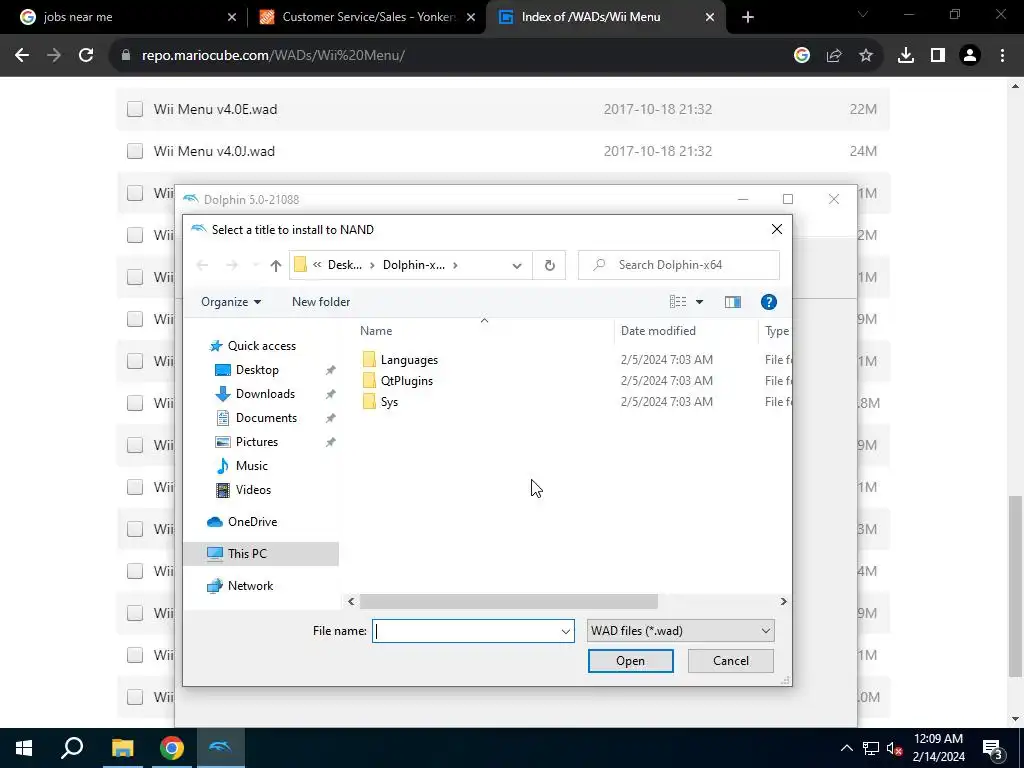This screenshot has height=768, width=1024.
Task: Switch to the Customer Service/Sales tab
Action: point(366,17)
